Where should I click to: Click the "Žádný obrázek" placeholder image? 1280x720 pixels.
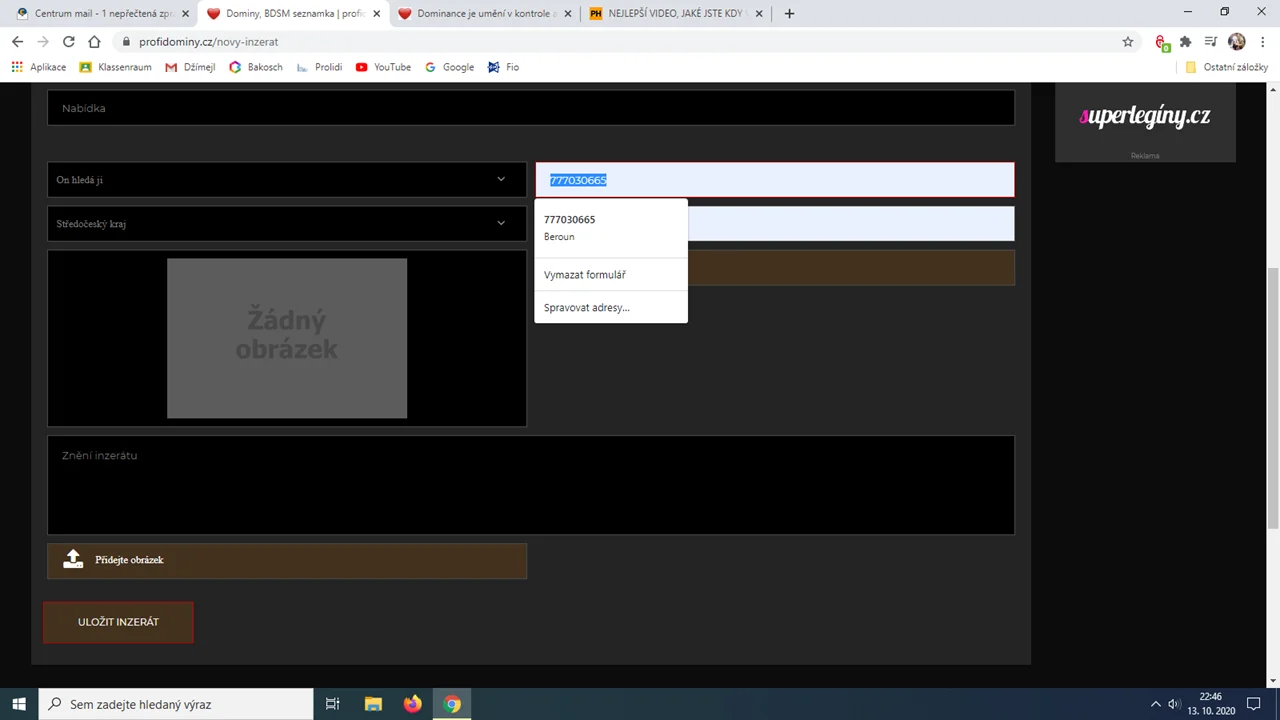[x=287, y=338]
